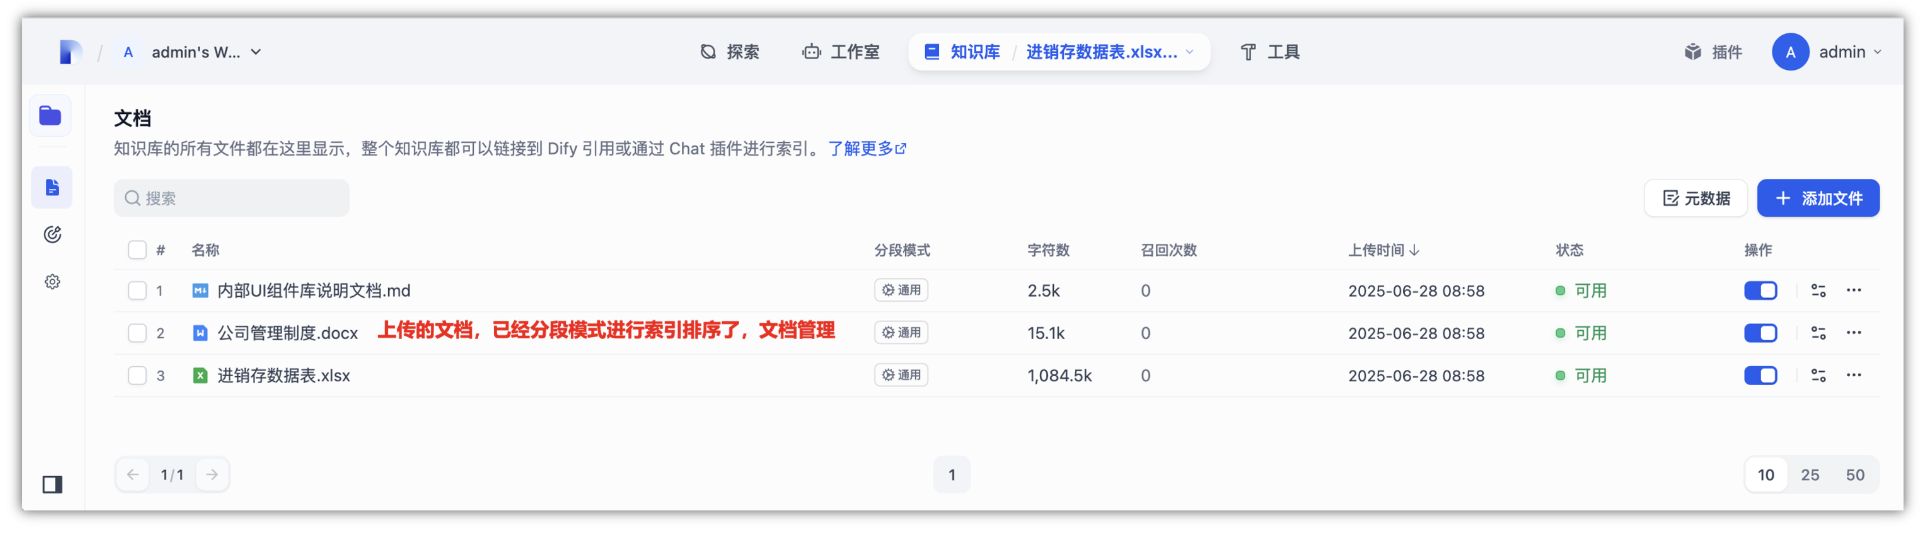This screenshot has height=534, width=1922.
Task: Open more actions for 内部UI组件库说明文档.md
Action: pyautogui.click(x=1854, y=291)
